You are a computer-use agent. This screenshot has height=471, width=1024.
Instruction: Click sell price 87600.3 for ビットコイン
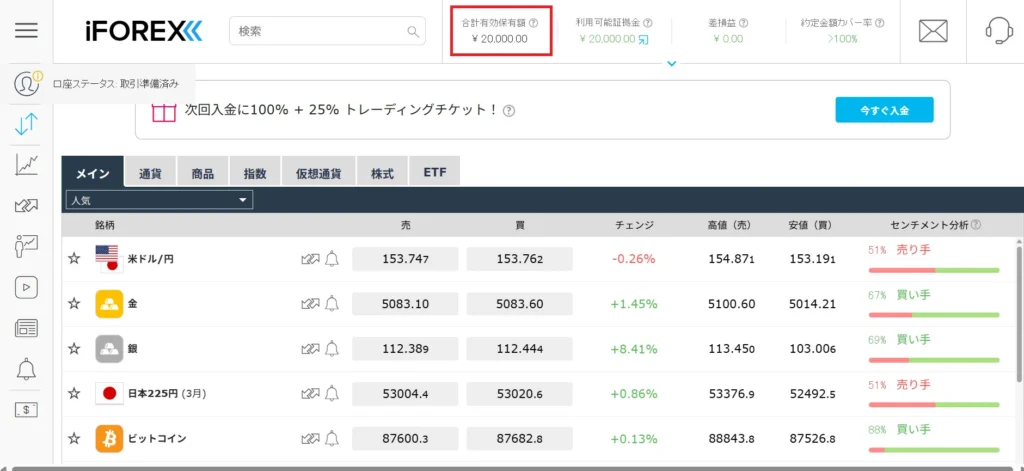pos(406,439)
